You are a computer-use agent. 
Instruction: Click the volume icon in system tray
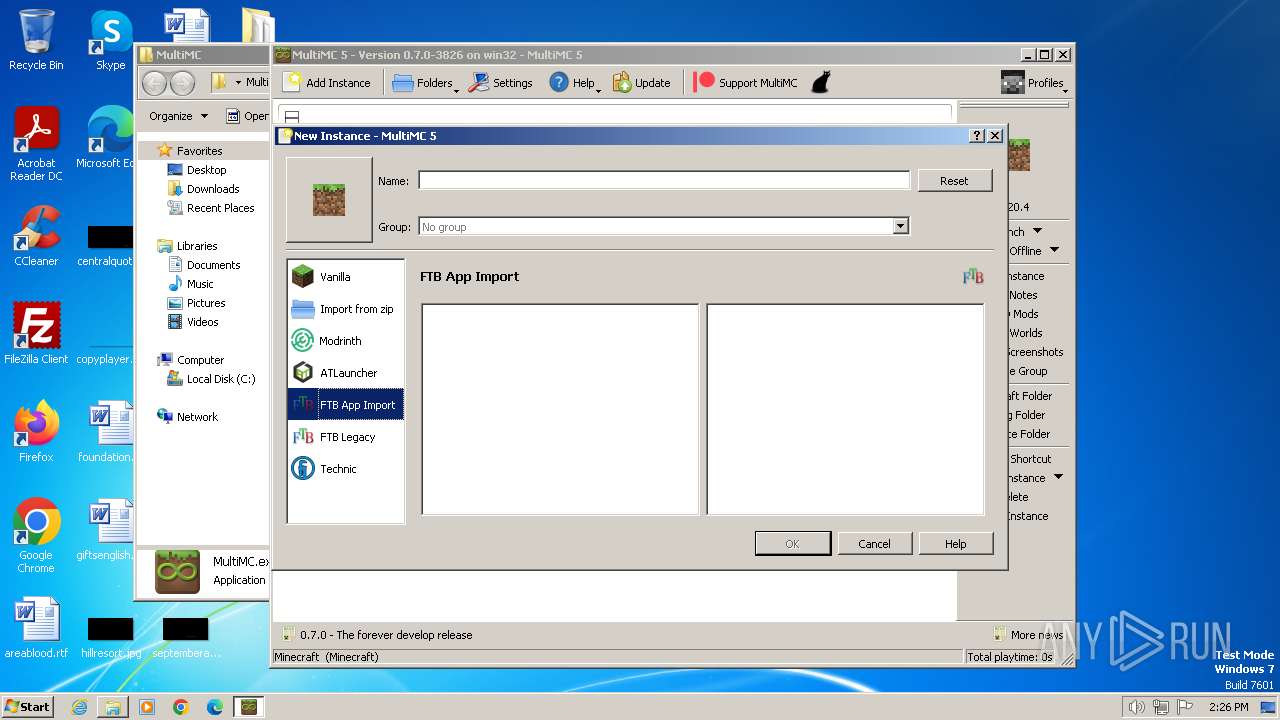click(1136, 707)
